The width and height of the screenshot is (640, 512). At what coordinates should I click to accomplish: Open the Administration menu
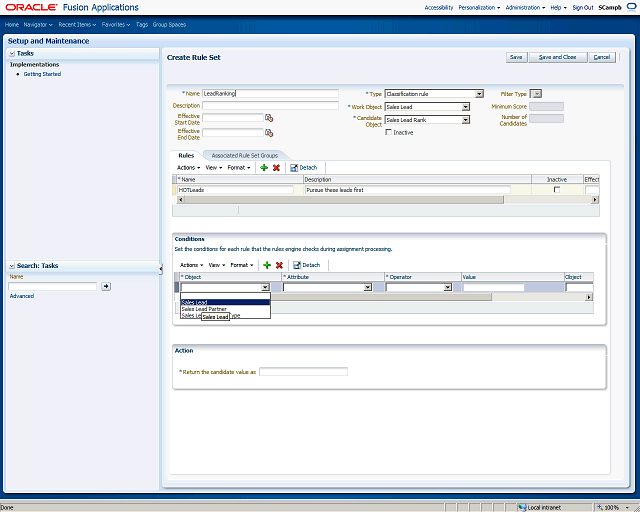point(525,8)
